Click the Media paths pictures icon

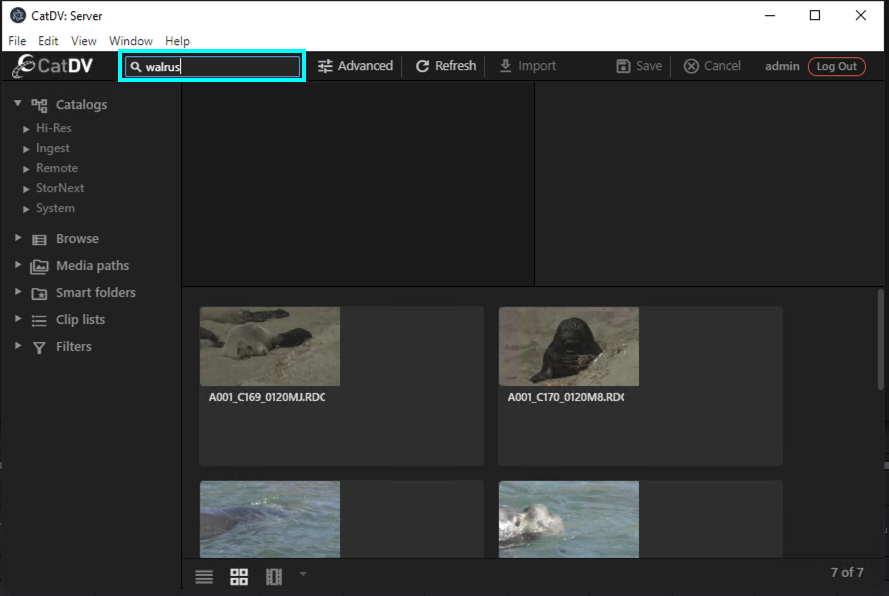pos(39,266)
